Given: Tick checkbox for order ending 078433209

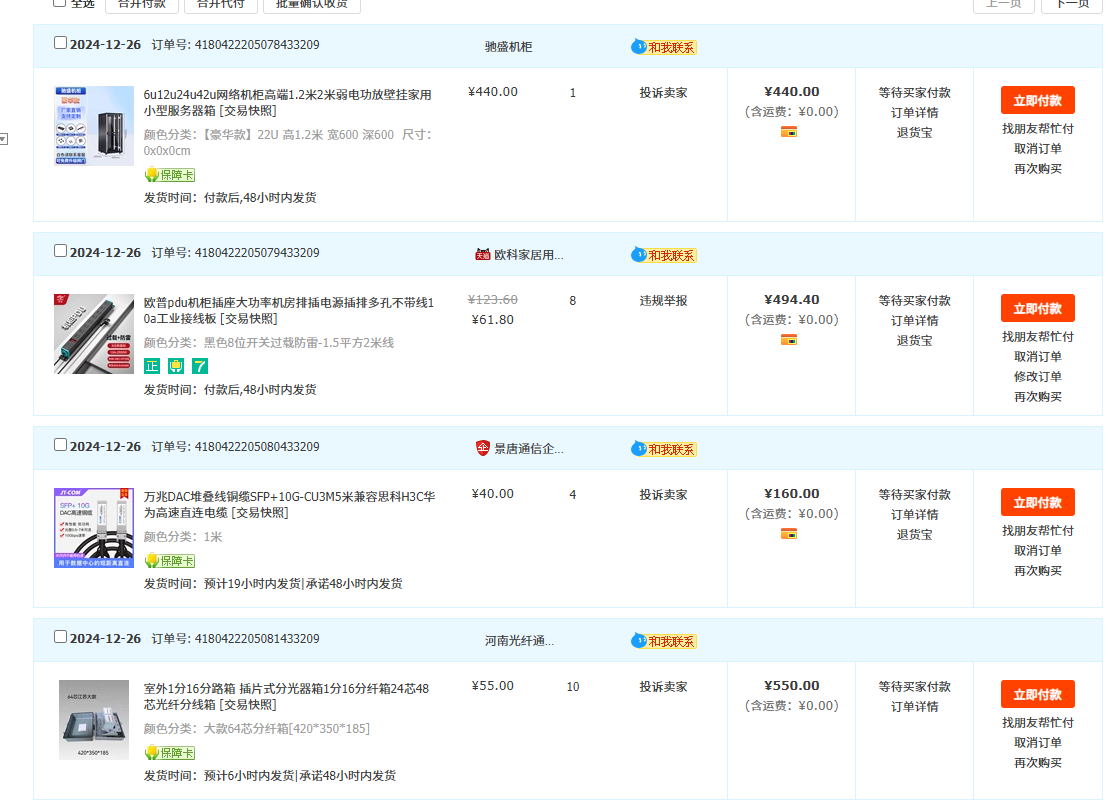Looking at the screenshot, I should coord(61,43).
